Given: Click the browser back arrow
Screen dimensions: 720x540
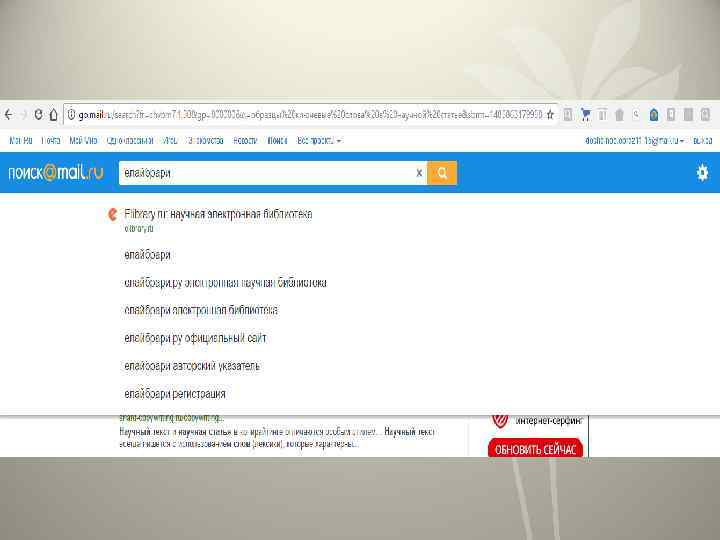Looking at the screenshot, I should coord(9,114).
